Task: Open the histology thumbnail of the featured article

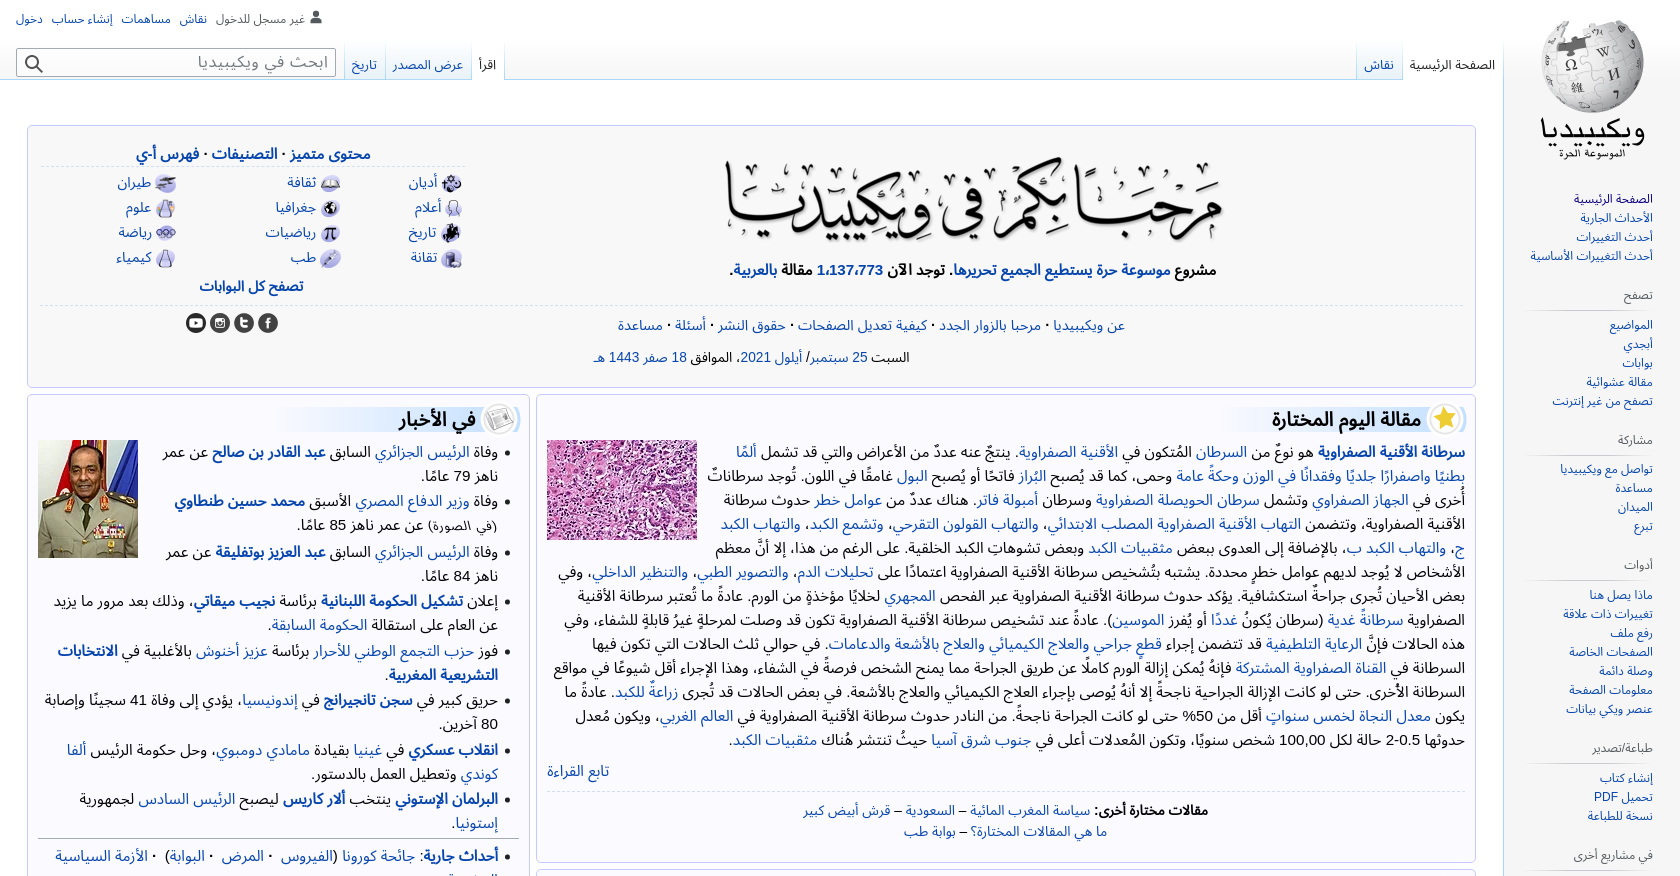Action: (622, 490)
